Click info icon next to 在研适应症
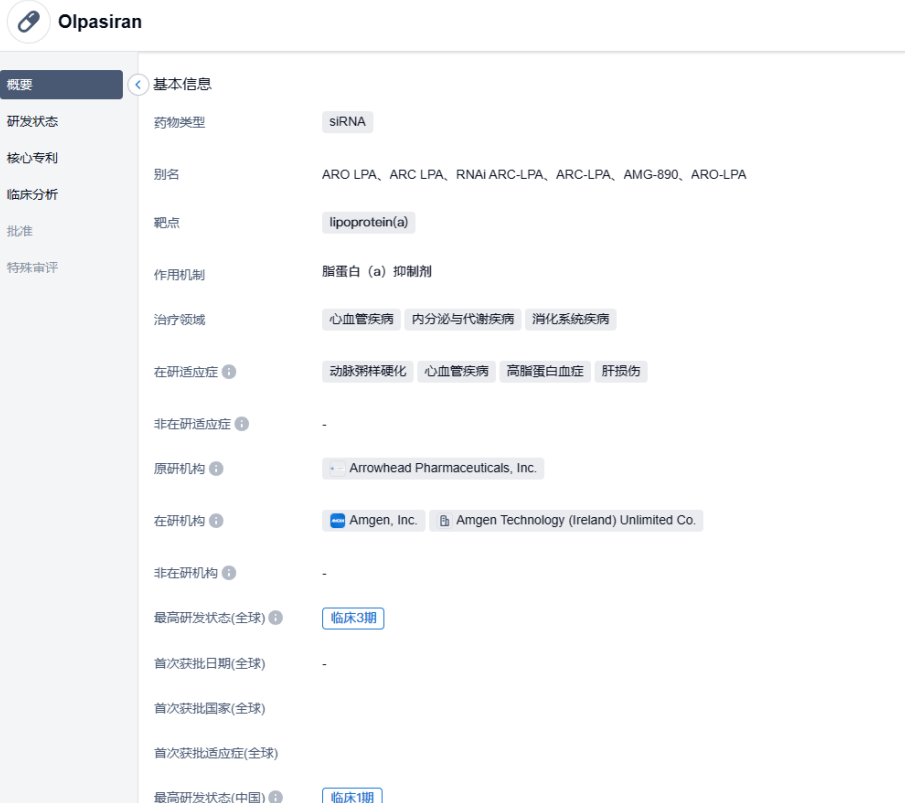Image resolution: width=905 pixels, height=803 pixels. point(229,372)
